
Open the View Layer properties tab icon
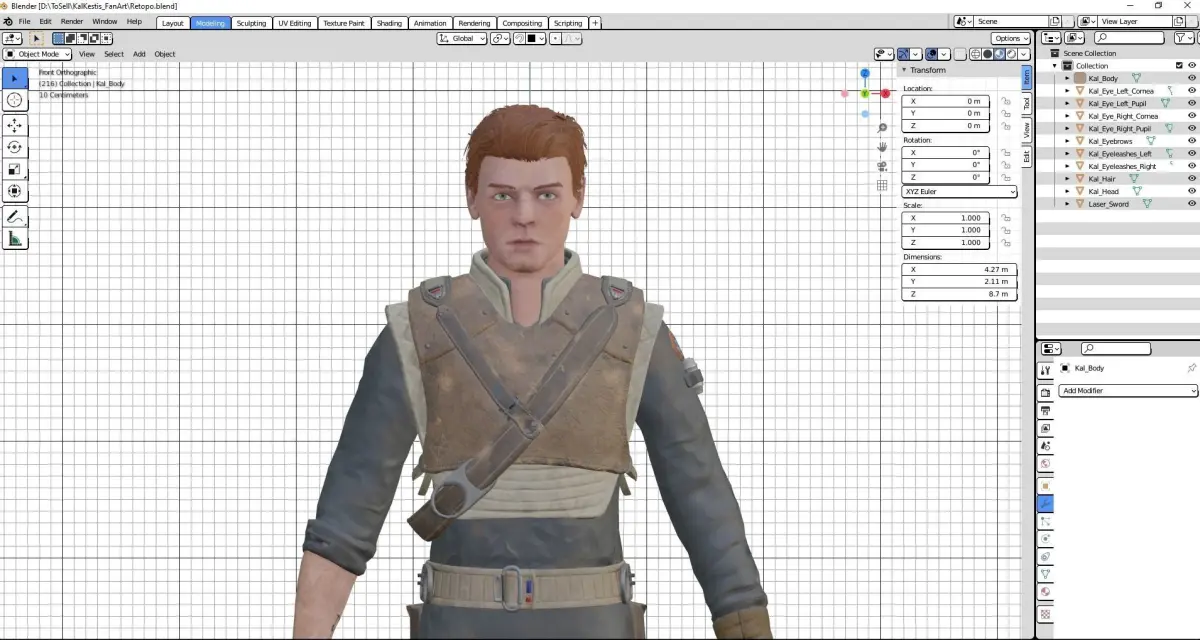(x=1045, y=429)
